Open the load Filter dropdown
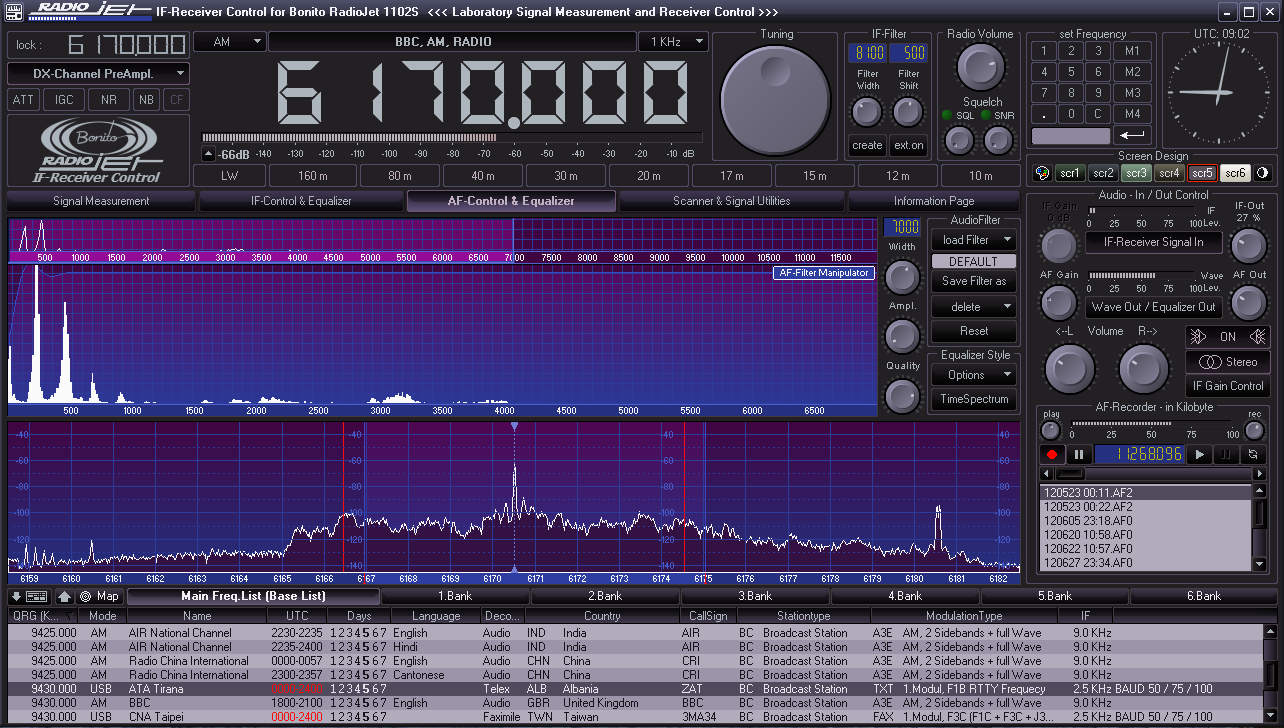Viewport: 1284px width, 728px height. [973, 240]
